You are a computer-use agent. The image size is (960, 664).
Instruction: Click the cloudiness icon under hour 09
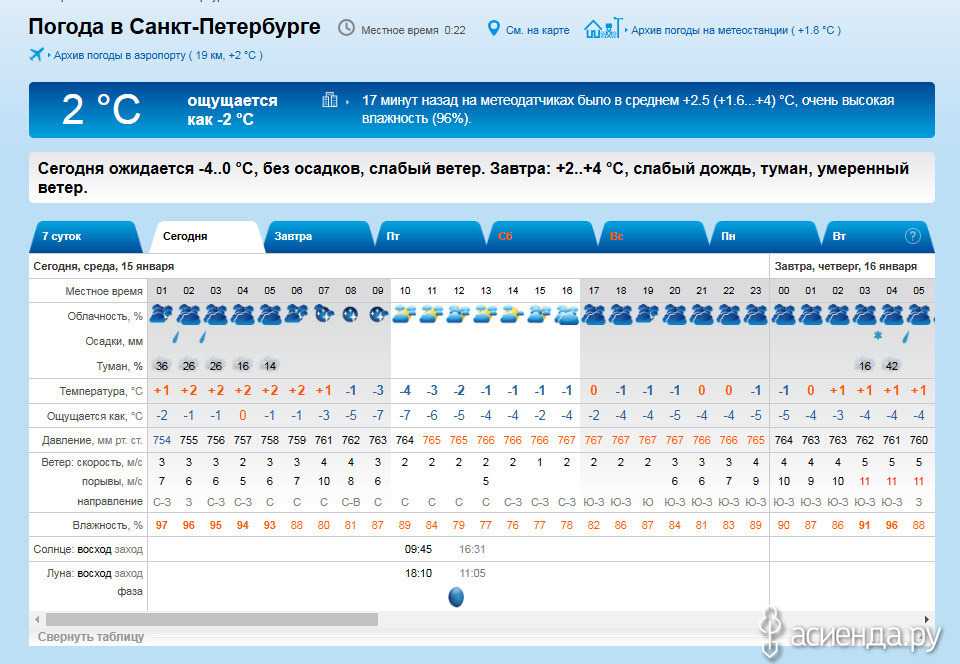[x=378, y=315]
